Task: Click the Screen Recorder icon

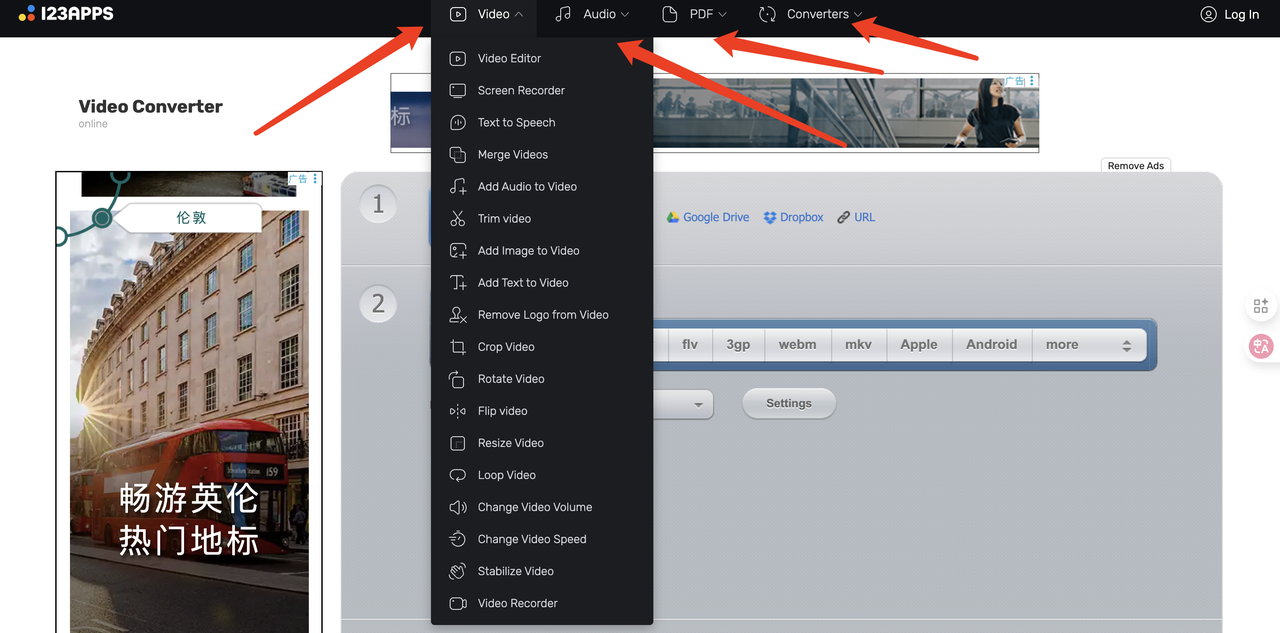Action: tap(458, 91)
